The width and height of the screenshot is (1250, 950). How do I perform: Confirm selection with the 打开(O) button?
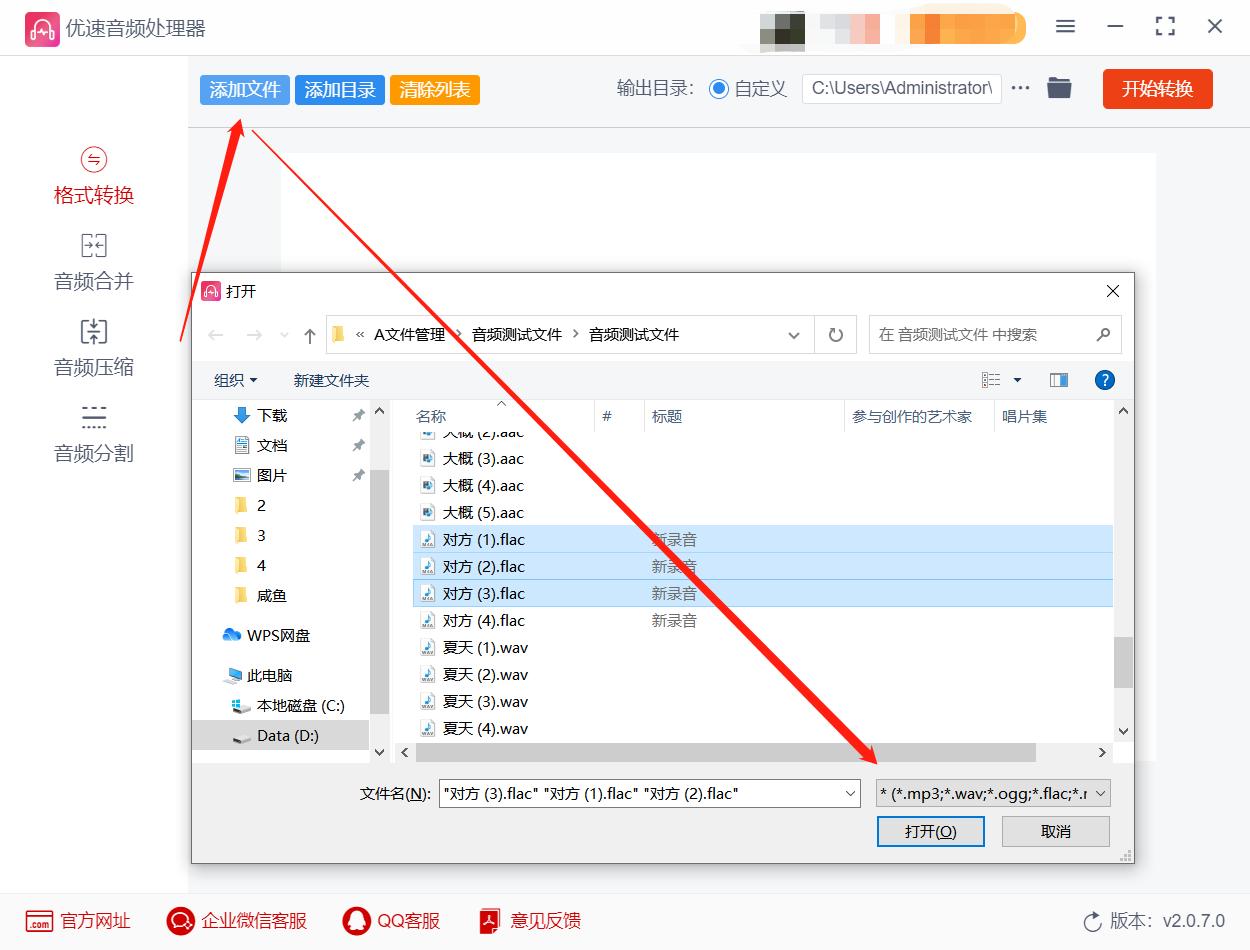click(x=930, y=831)
